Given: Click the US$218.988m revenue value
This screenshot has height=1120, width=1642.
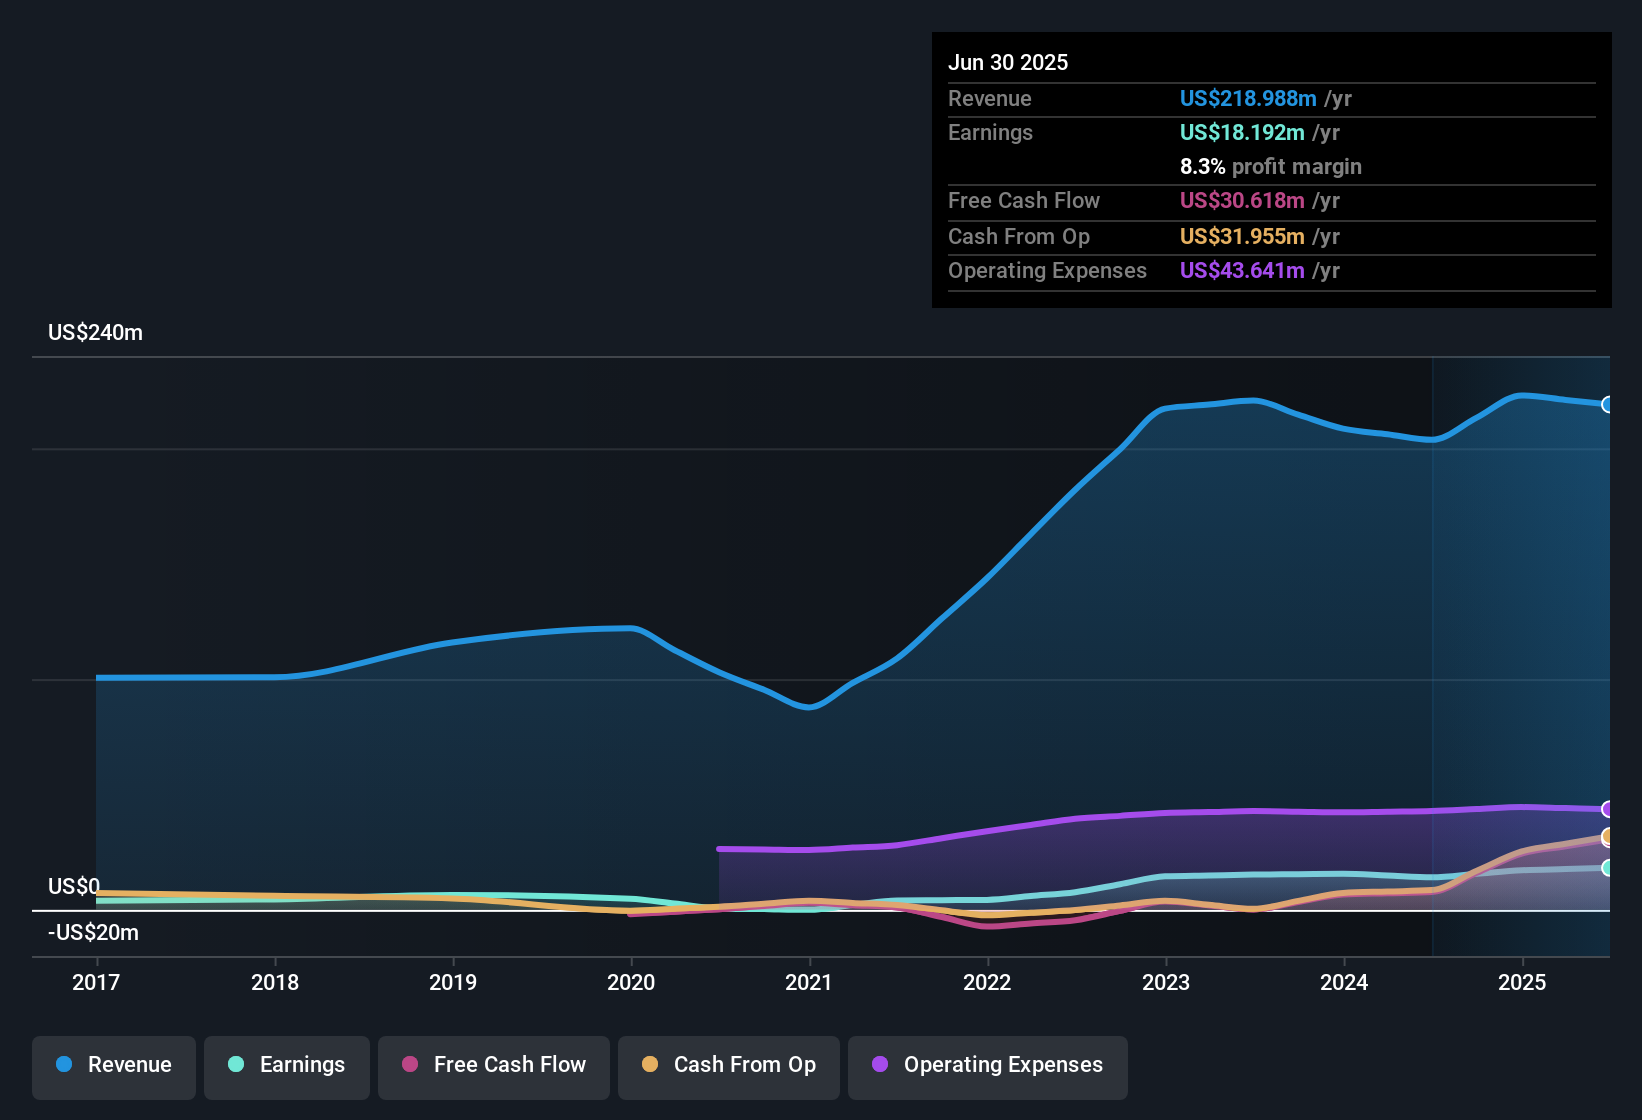Looking at the screenshot, I should click(1248, 98).
